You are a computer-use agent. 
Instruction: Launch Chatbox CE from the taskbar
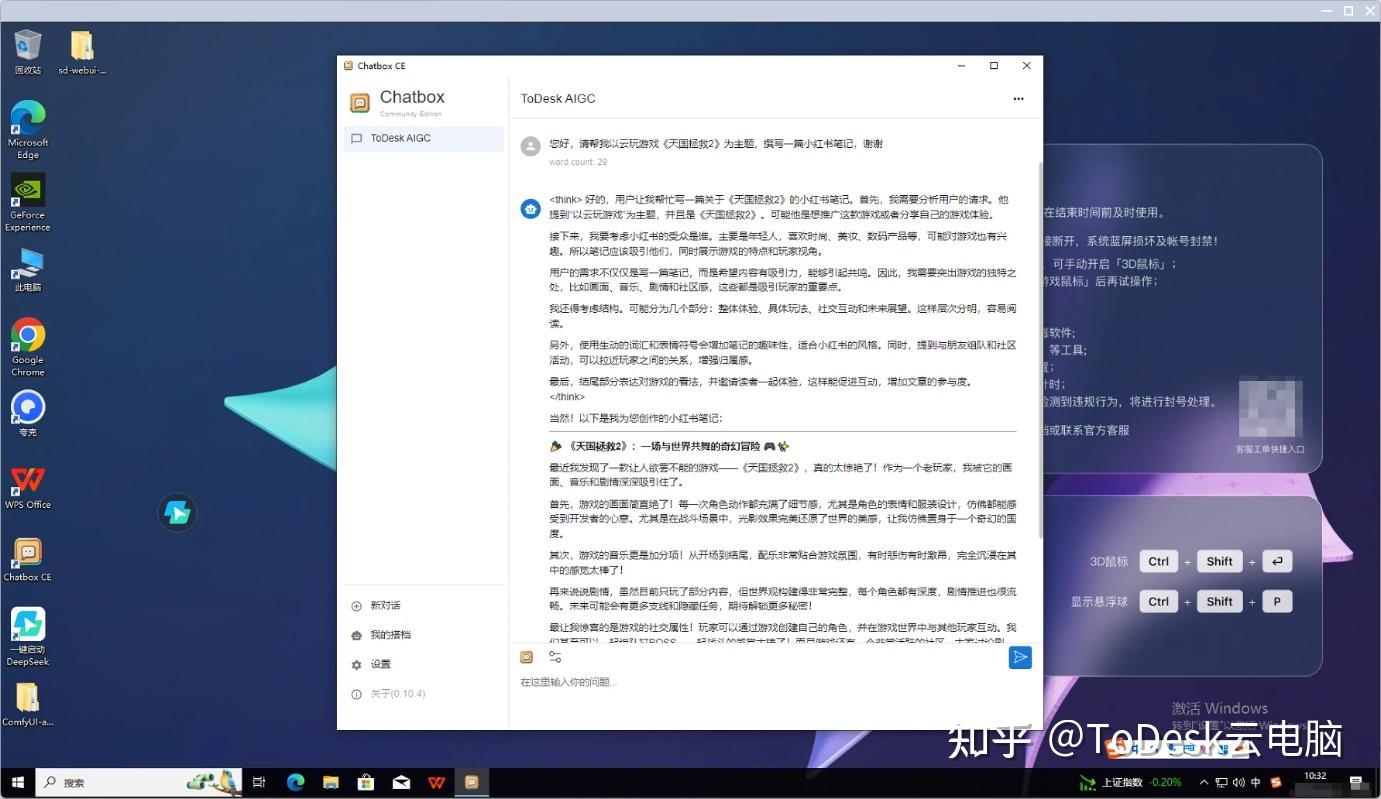tap(471, 782)
